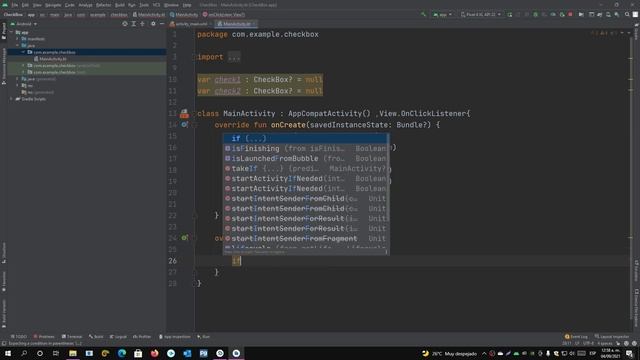Open the Logcat tool window
Screen dimensions: 640x360
pyautogui.click(x=118, y=337)
